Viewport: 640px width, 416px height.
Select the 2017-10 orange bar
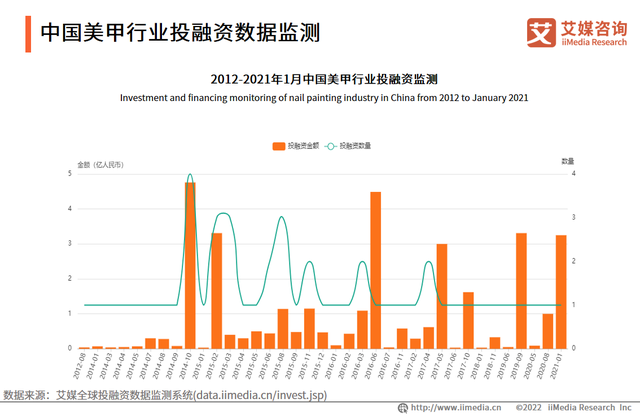(x=468, y=320)
